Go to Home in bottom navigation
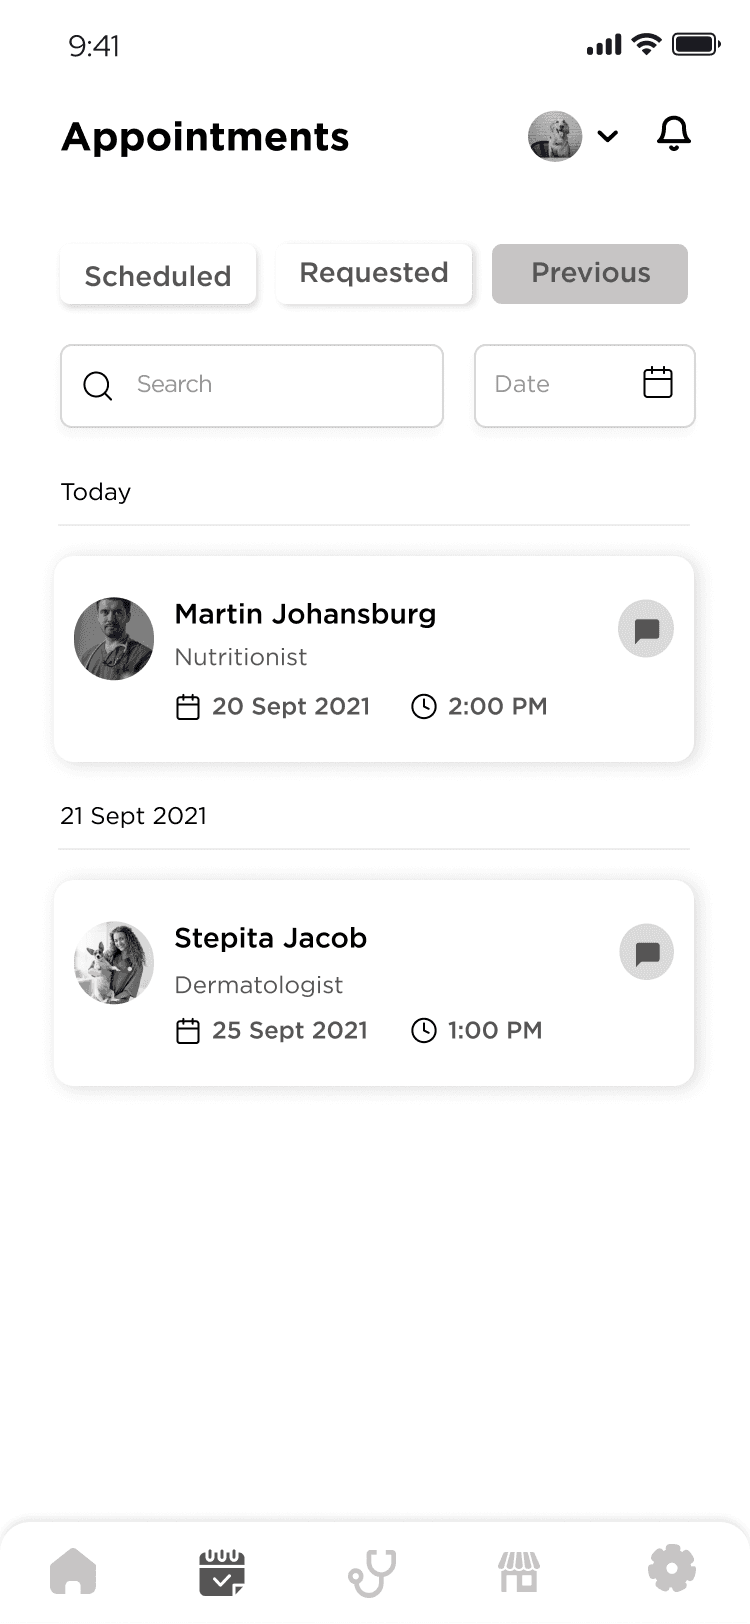Image resolution: width=750 pixels, height=1624 pixels. click(73, 1571)
